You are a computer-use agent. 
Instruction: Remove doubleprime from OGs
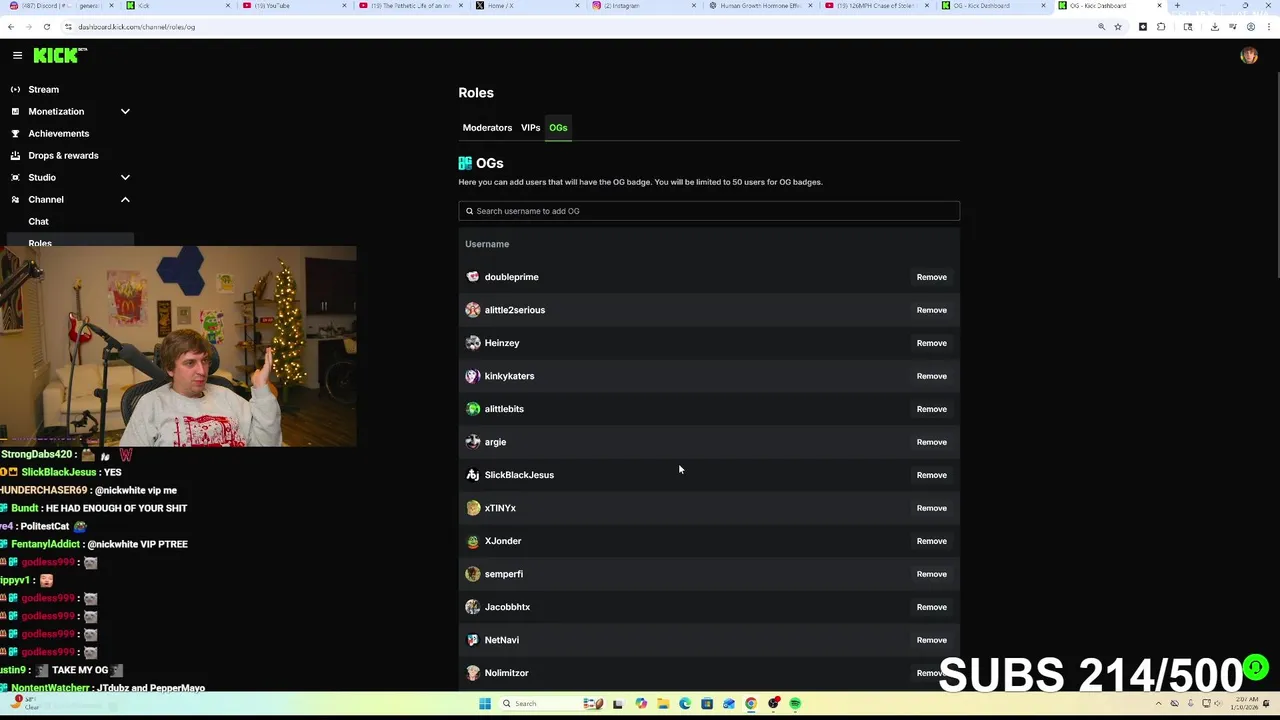[x=931, y=277]
